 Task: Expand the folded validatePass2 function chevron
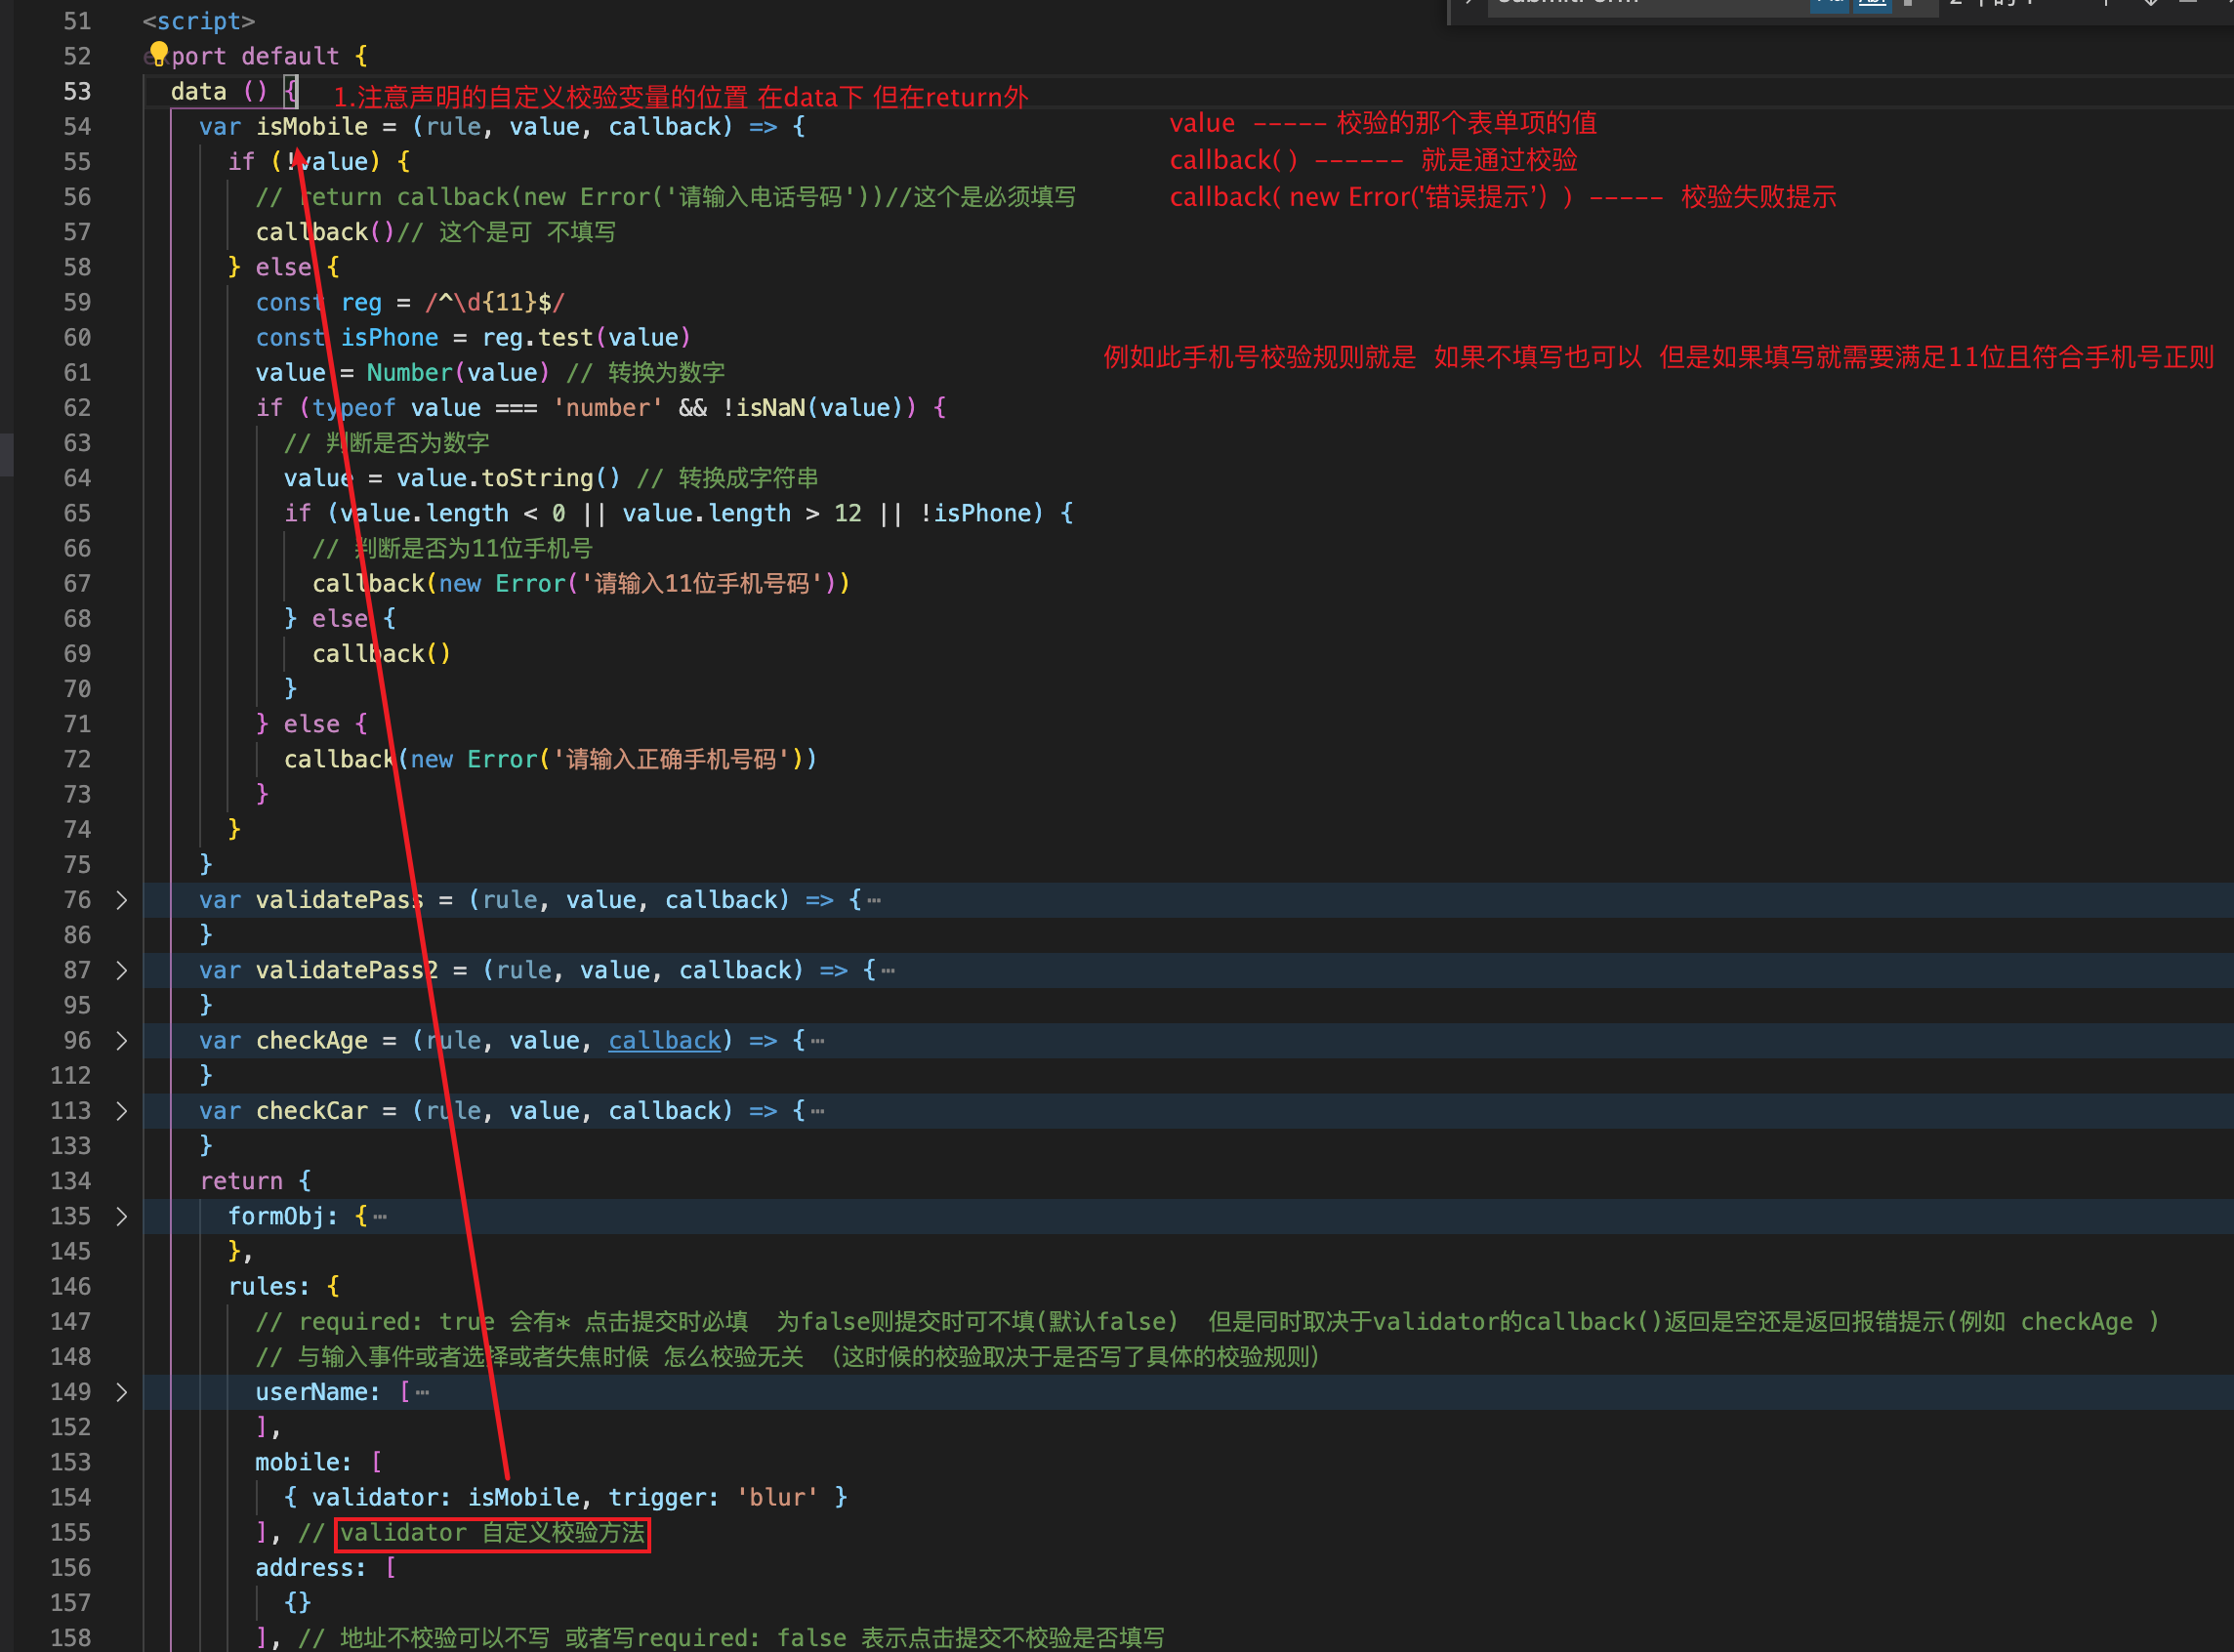click(x=121, y=970)
